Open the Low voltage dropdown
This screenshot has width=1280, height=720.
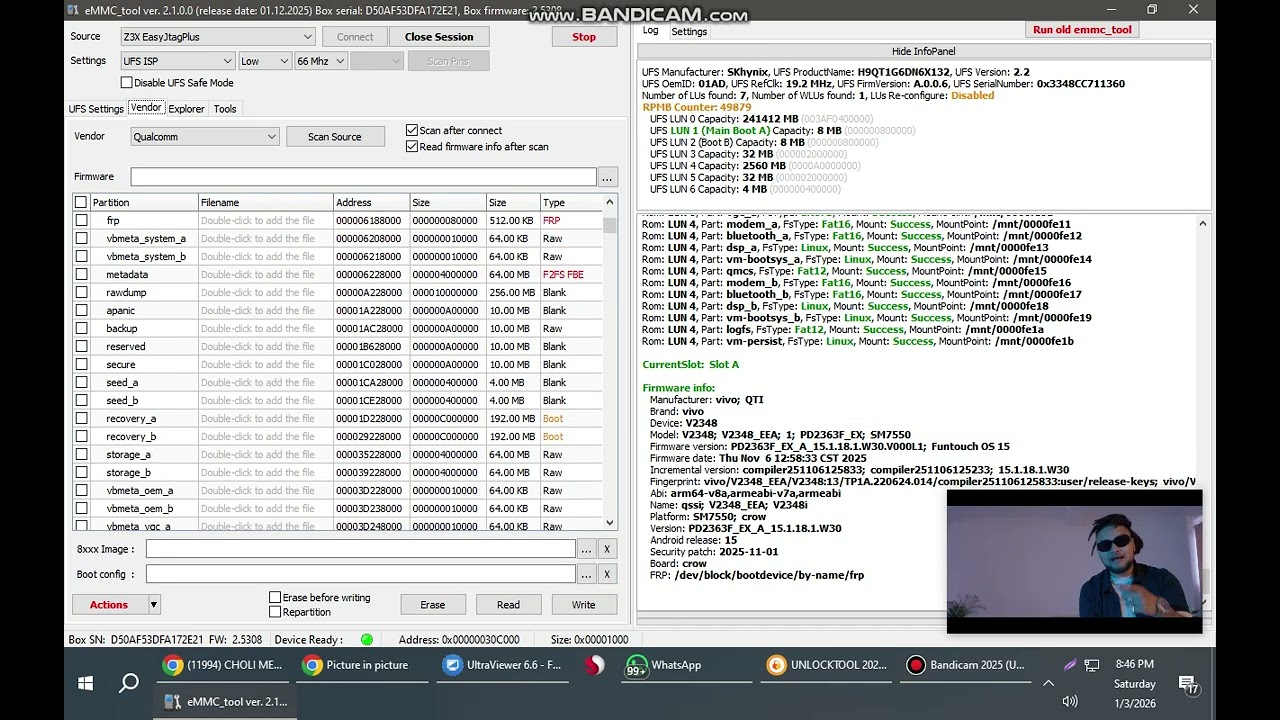tap(263, 61)
